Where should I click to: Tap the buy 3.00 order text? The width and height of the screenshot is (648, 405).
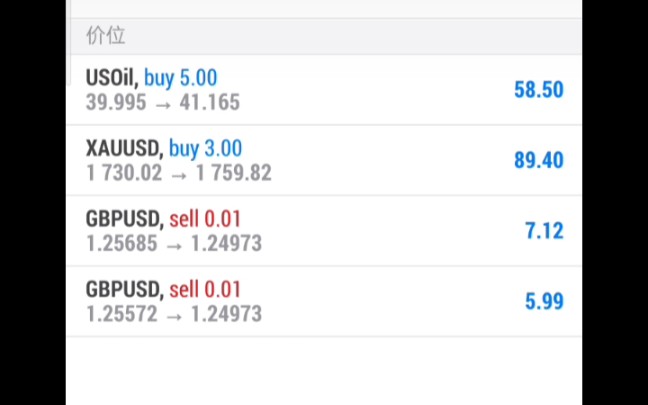tap(205, 149)
